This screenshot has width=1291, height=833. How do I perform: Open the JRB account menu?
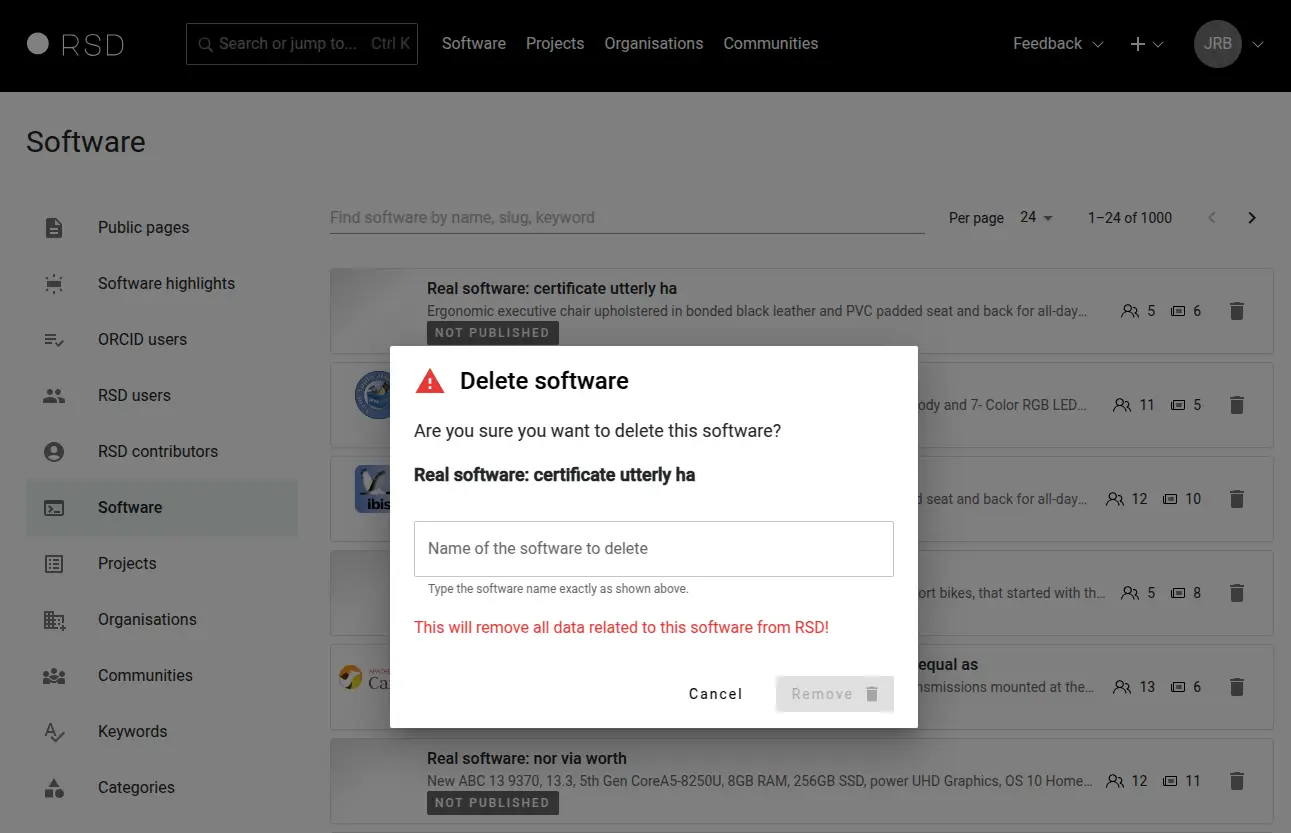[1217, 44]
